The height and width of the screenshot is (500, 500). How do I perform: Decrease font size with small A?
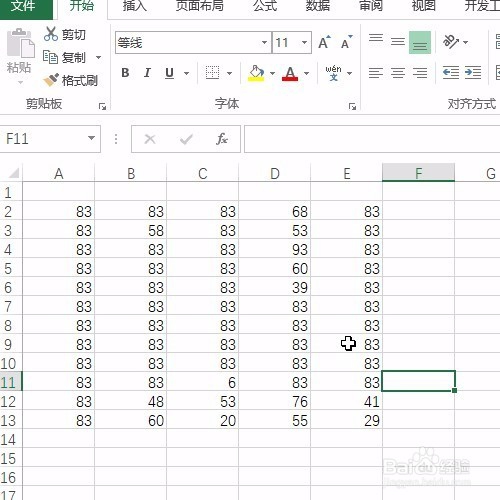tap(347, 42)
